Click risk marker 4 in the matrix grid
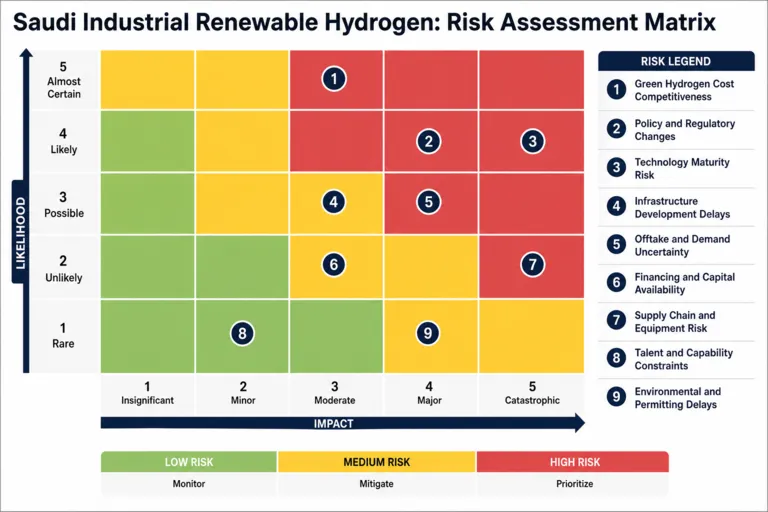Viewport: 768px width, 512px height. pyautogui.click(x=334, y=202)
